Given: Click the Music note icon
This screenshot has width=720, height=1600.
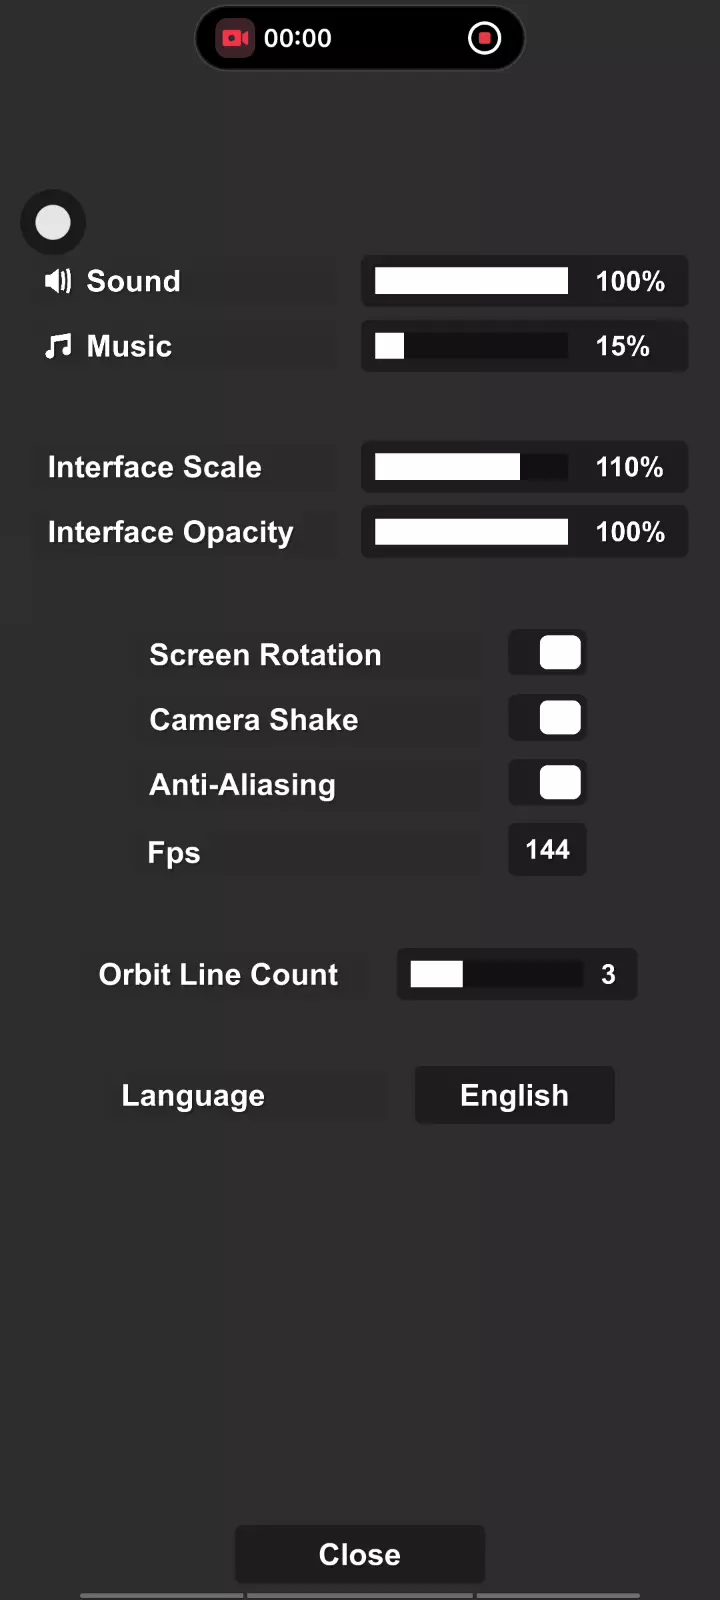Looking at the screenshot, I should point(58,346).
